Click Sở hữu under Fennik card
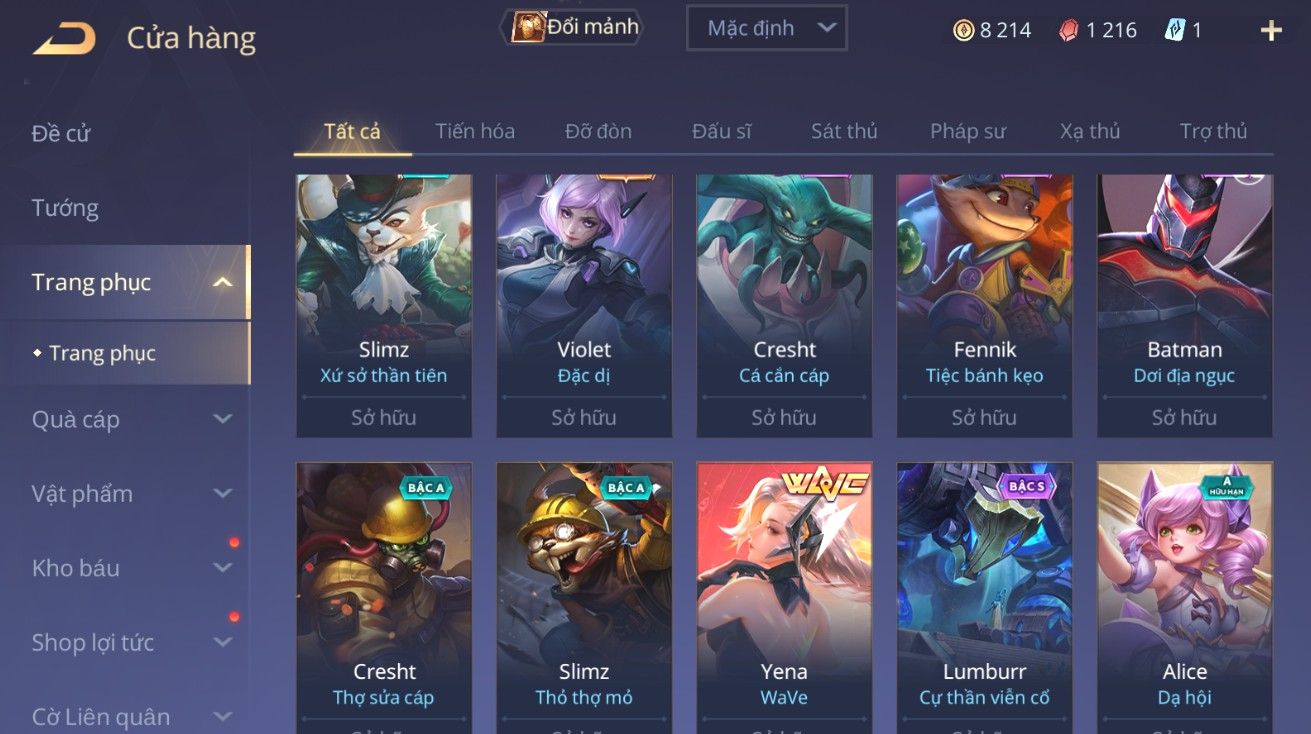The height and width of the screenshot is (734, 1311). pyautogui.click(x=984, y=417)
